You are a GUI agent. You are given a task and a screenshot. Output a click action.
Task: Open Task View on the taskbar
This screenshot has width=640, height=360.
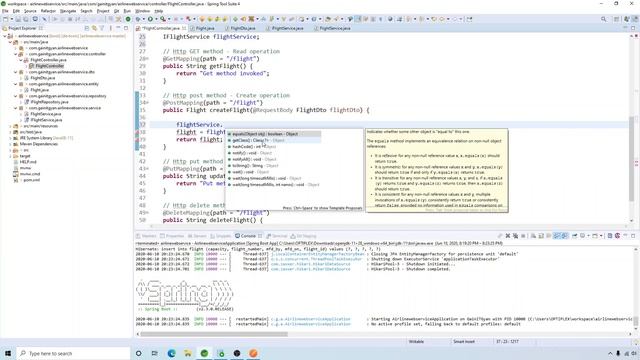coord(155,353)
